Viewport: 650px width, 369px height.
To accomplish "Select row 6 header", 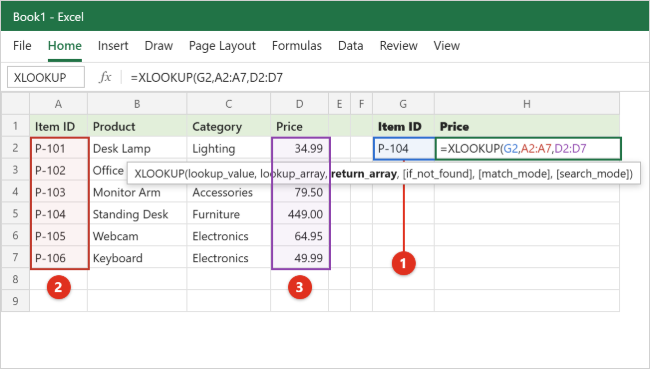I will tap(15, 235).
